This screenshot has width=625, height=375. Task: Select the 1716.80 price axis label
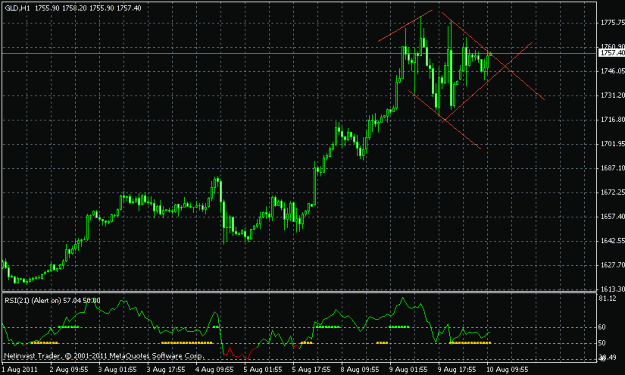(613, 120)
